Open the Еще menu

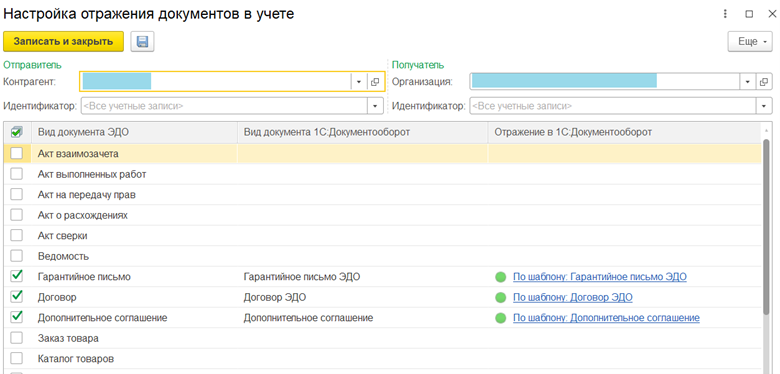[x=750, y=42]
